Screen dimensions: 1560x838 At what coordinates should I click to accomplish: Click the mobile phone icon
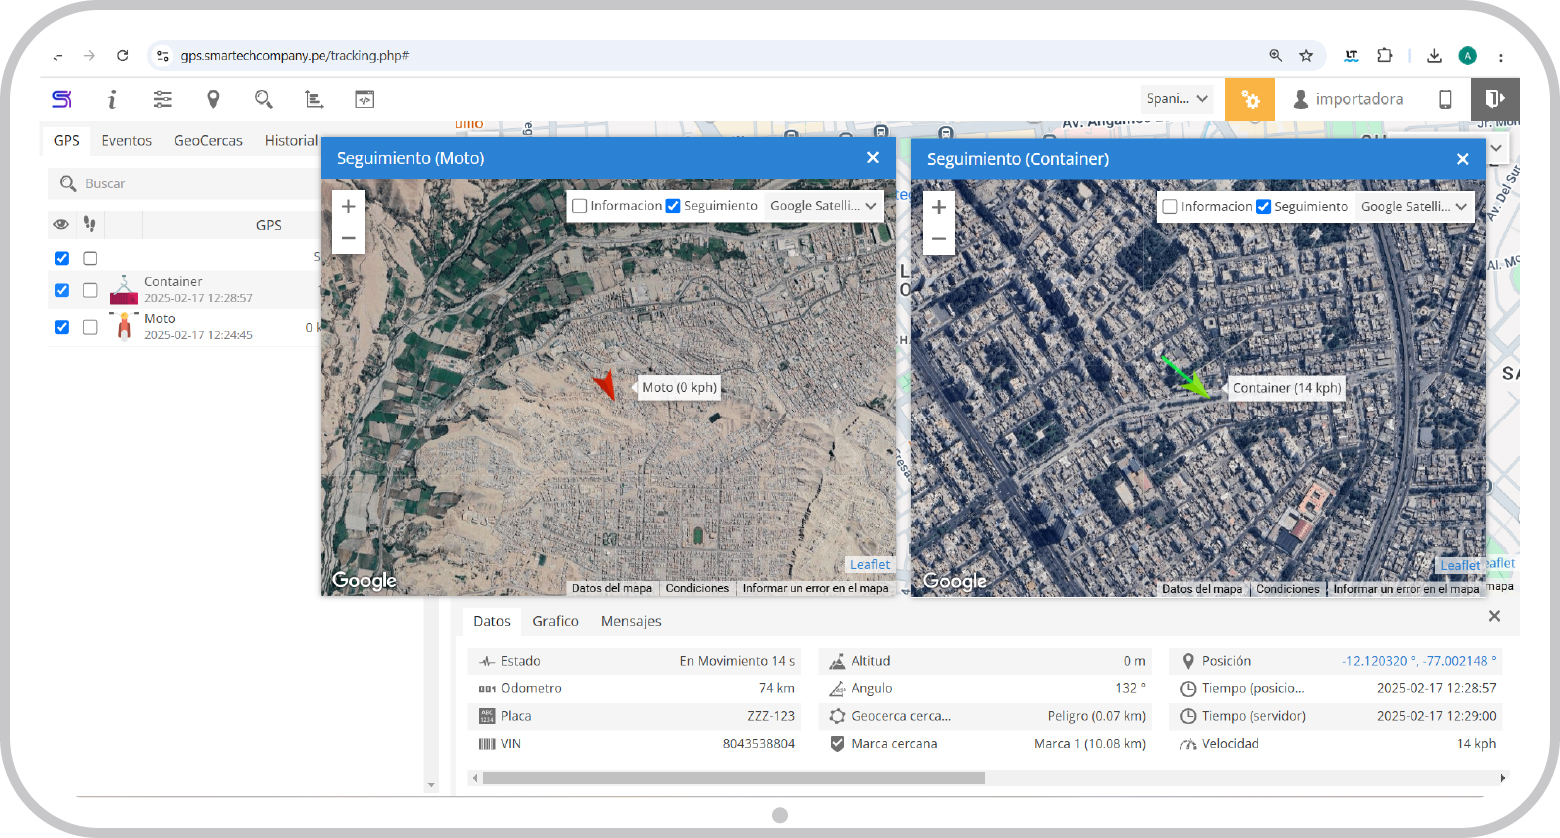click(x=1445, y=99)
